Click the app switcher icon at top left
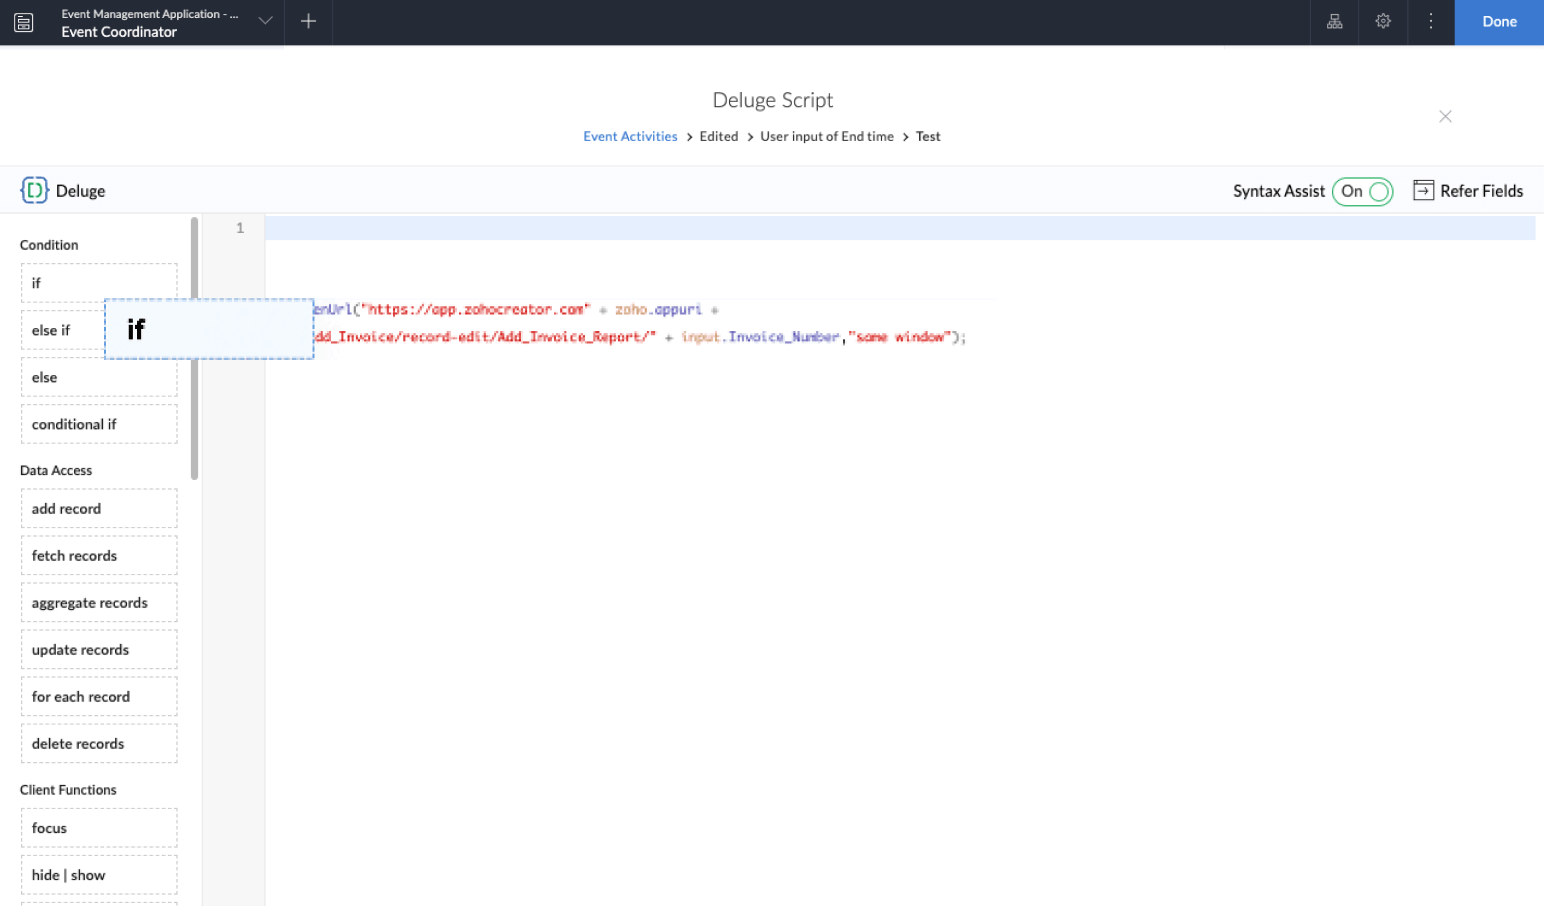1544x906 pixels. pos(23,22)
